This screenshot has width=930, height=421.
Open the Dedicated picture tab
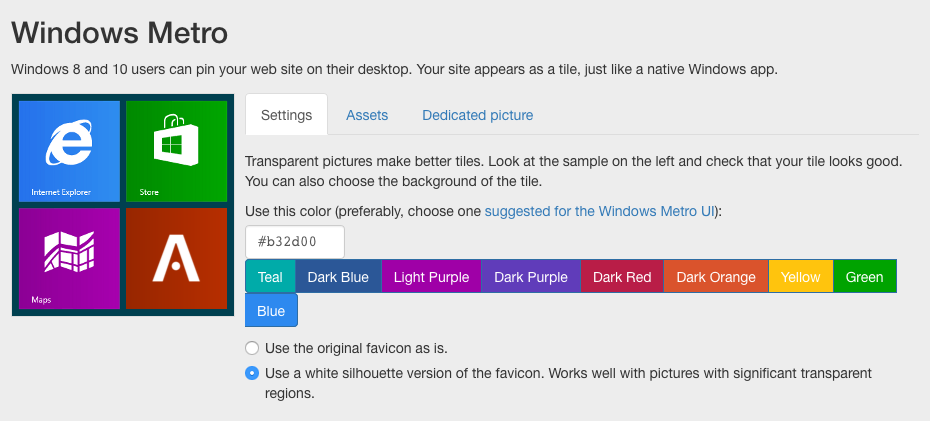pos(477,115)
